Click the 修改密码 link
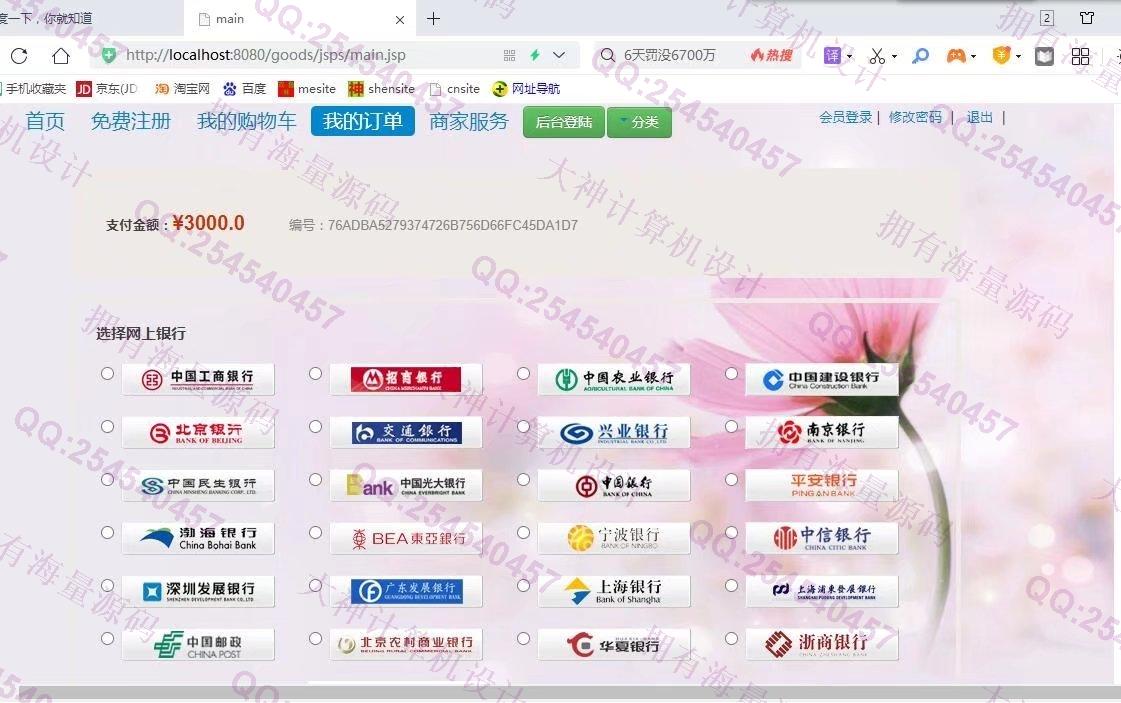Viewport: 1121px width, 703px height. (x=915, y=117)
